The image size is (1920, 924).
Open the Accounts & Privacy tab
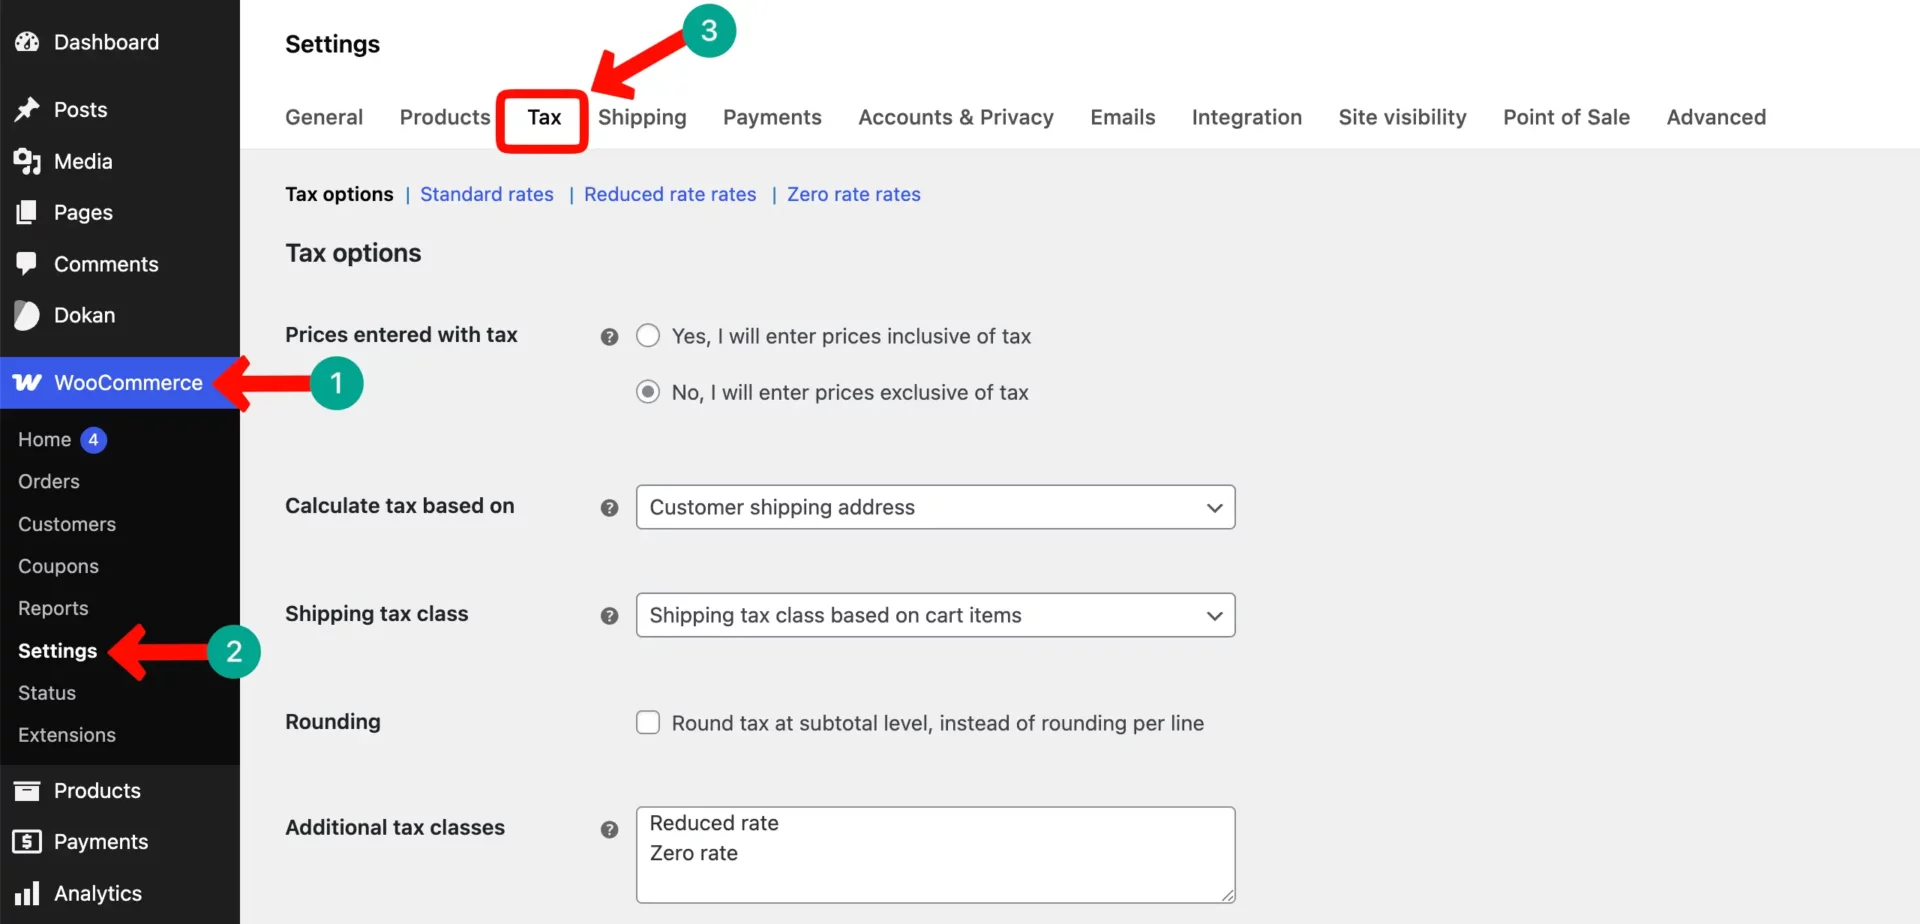click(x=956, y=117)
